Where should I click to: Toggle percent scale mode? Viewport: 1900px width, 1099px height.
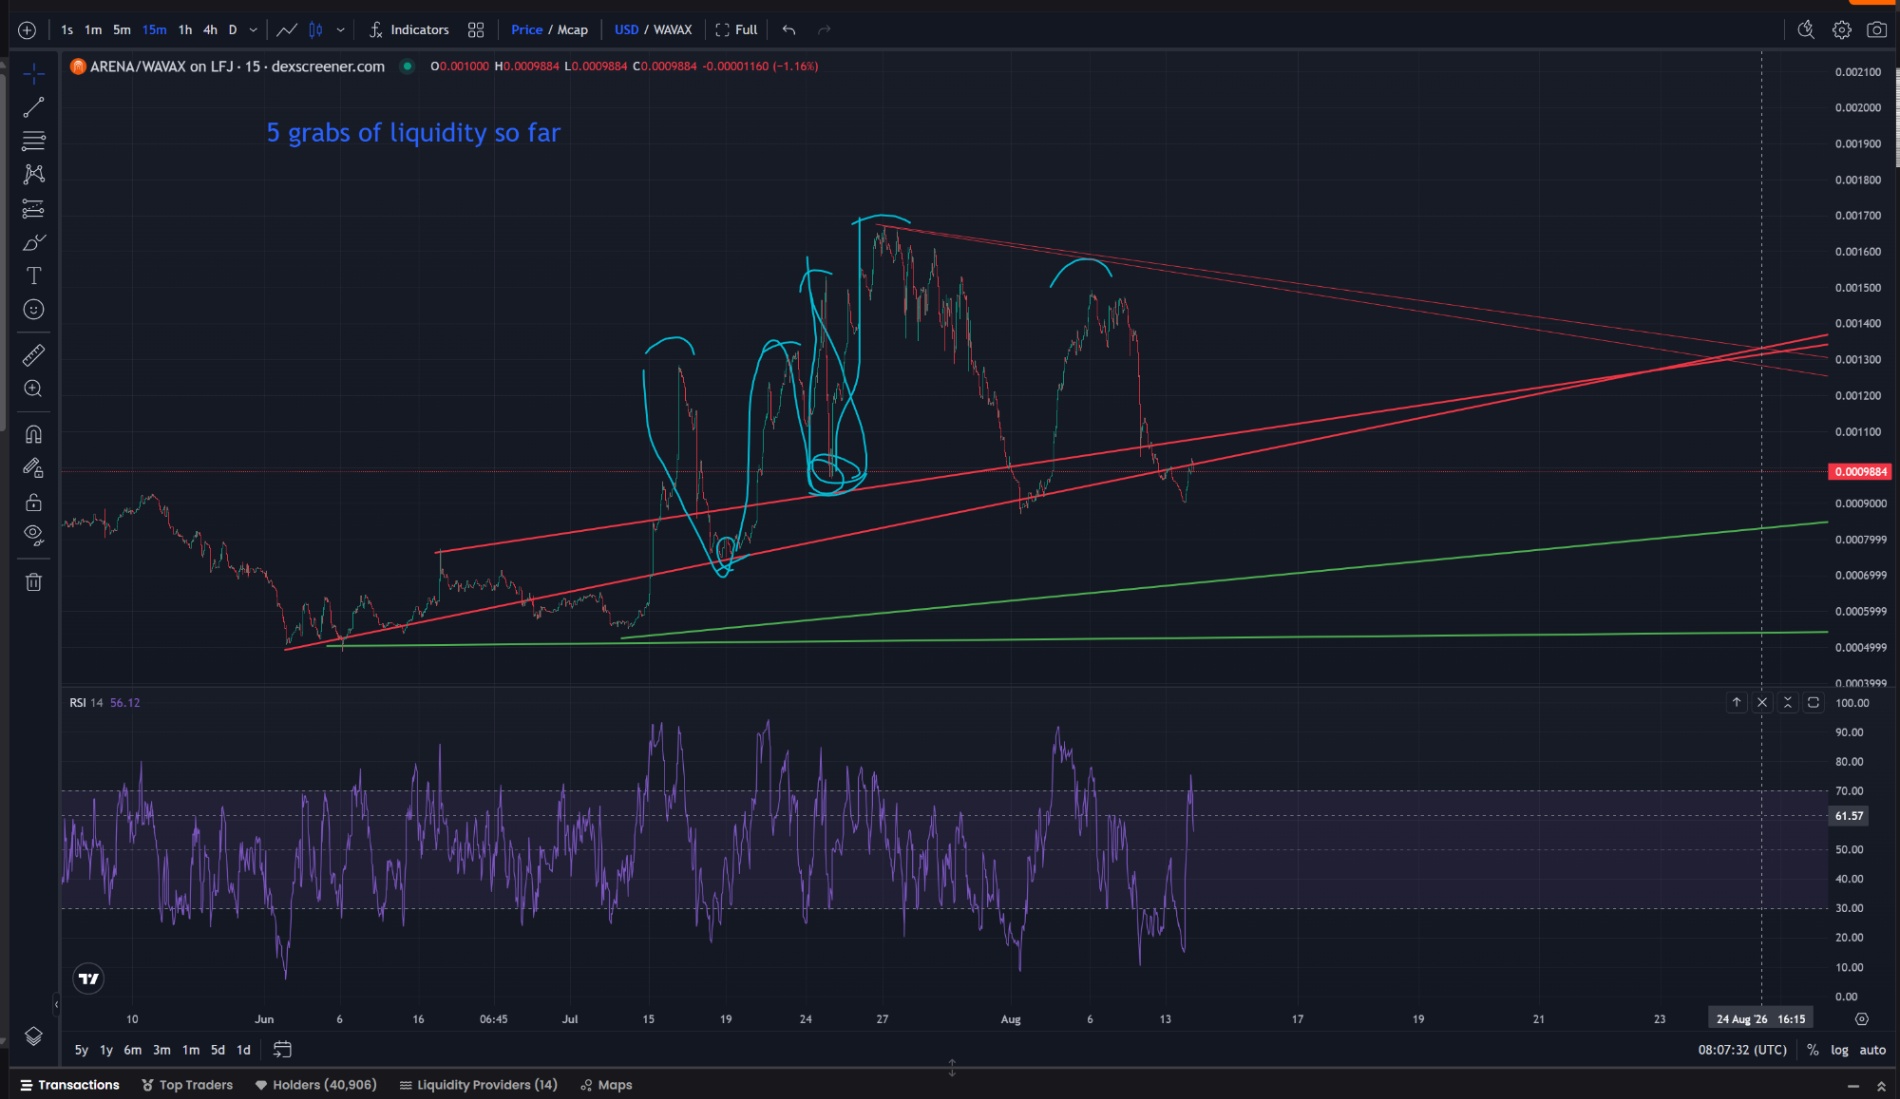click(1812, 1050)
